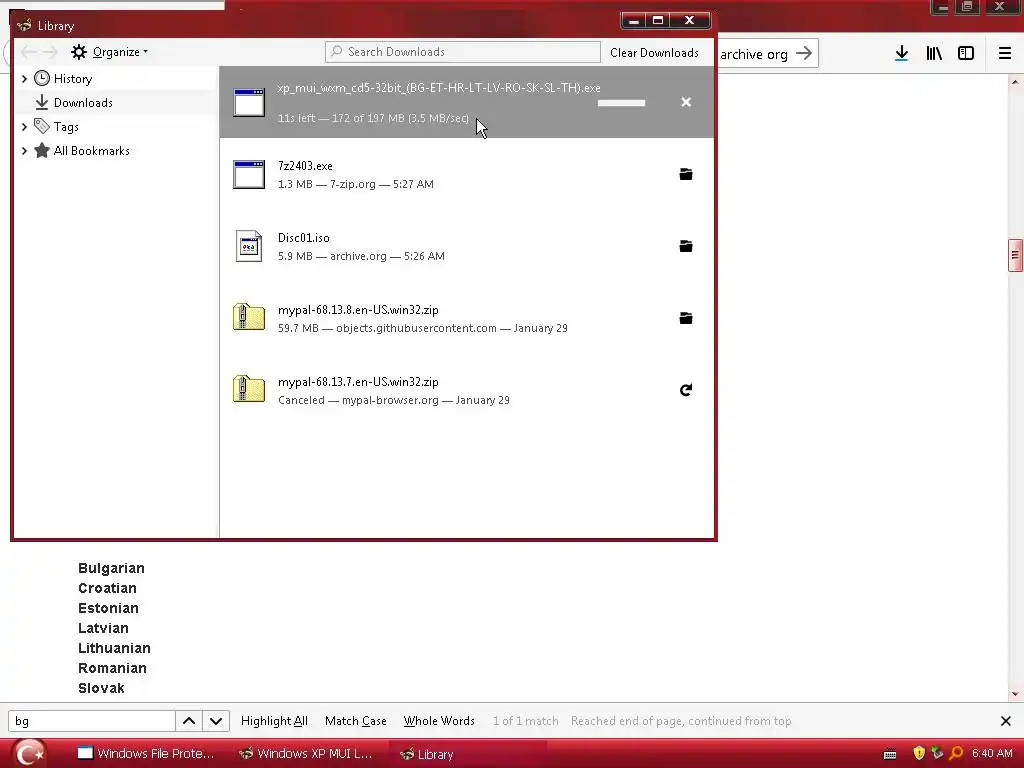Expand the All Bookmarks tree node

pos(24,151)
